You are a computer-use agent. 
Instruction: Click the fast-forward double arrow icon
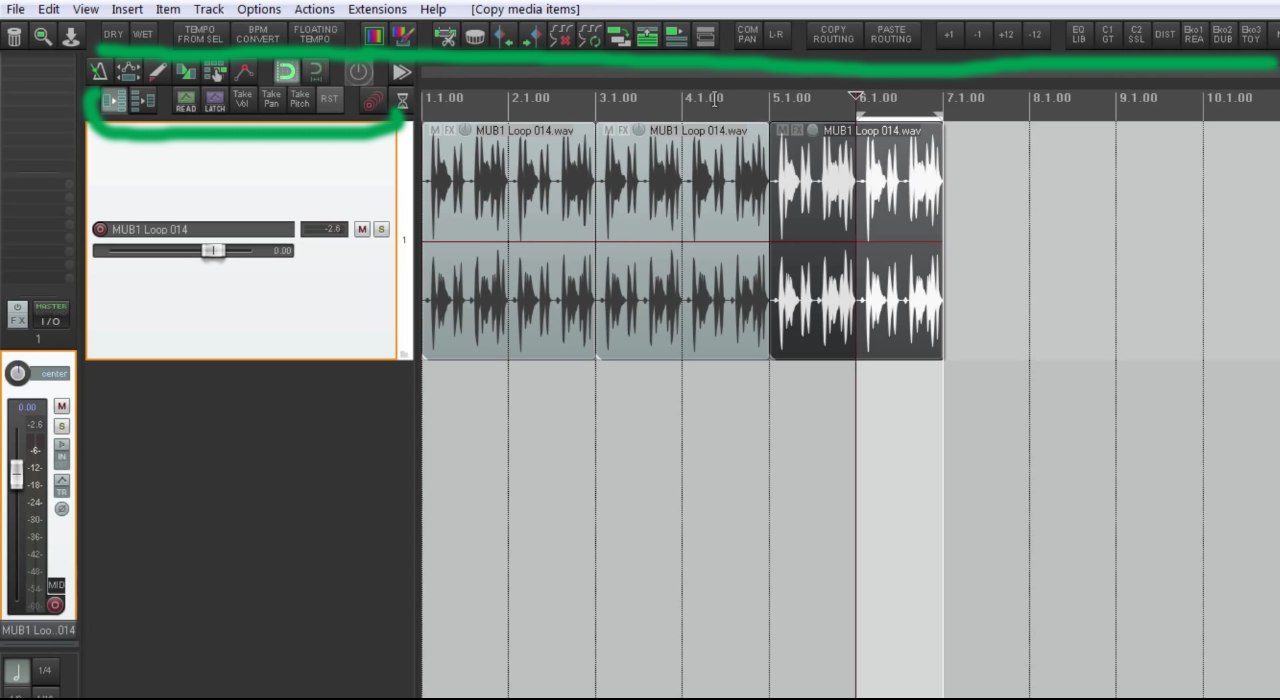(x=401, y=72)
